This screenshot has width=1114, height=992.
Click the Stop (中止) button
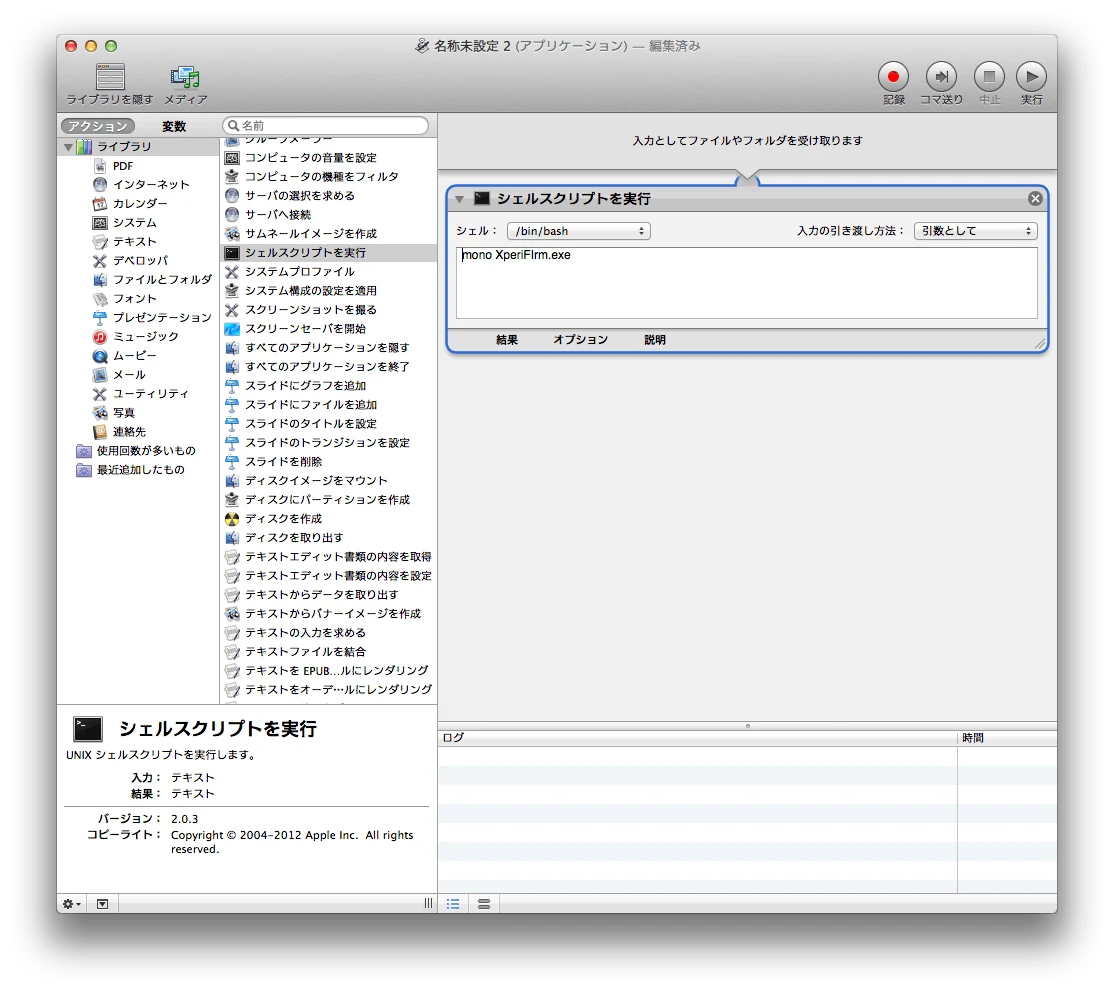tap(989, 77)
